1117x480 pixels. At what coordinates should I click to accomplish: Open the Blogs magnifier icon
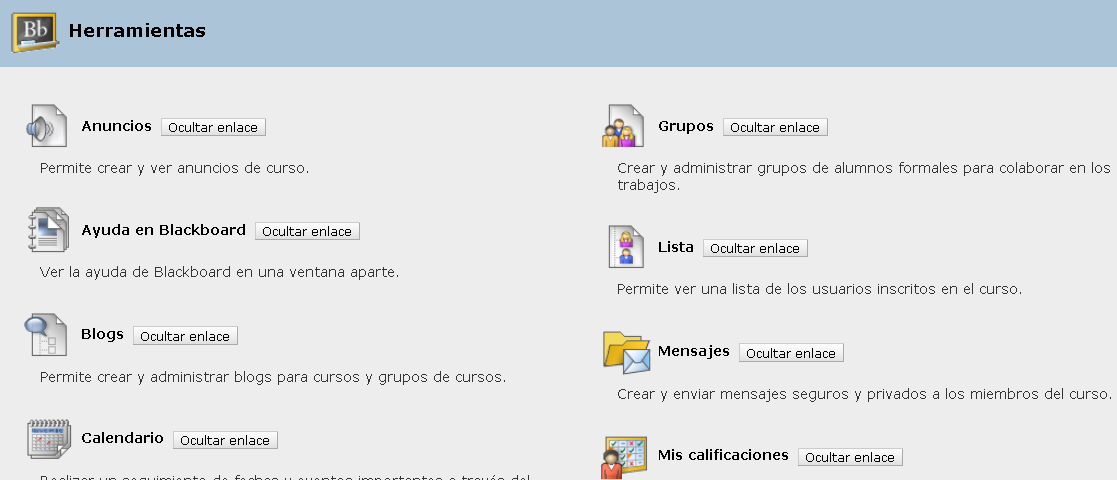(x=47, y=334)
